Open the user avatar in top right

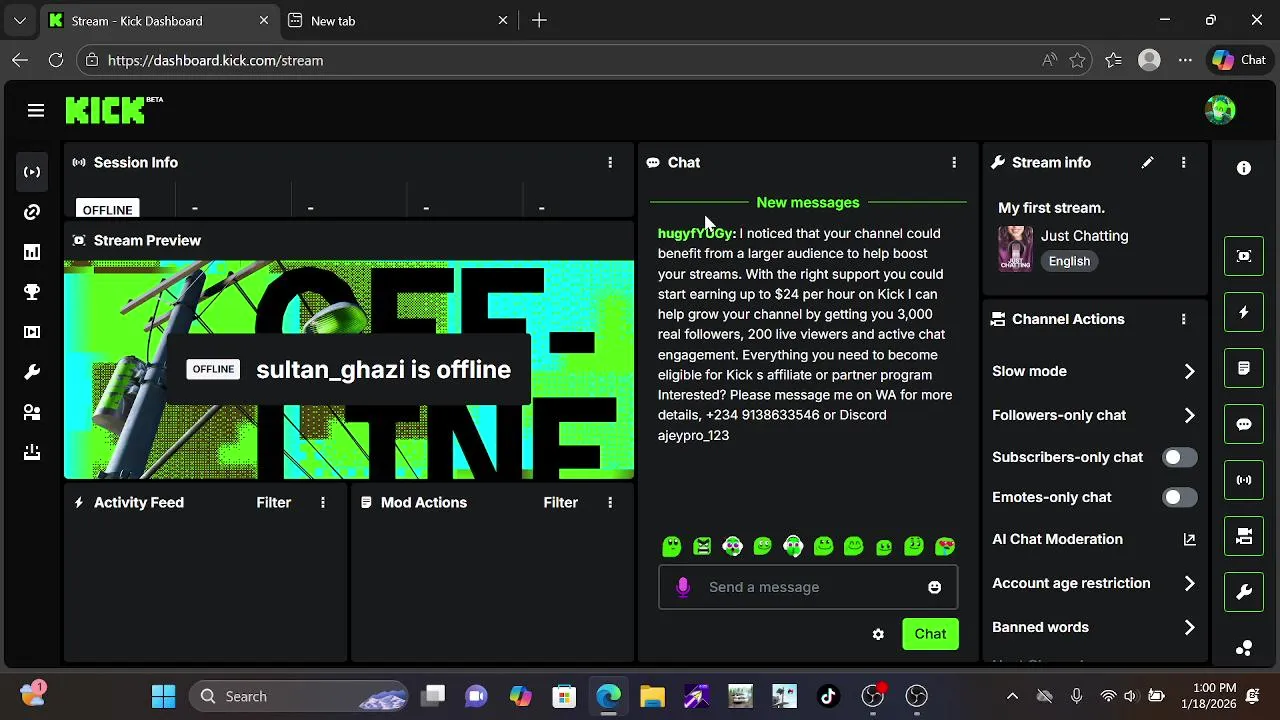coord(1220,110)
